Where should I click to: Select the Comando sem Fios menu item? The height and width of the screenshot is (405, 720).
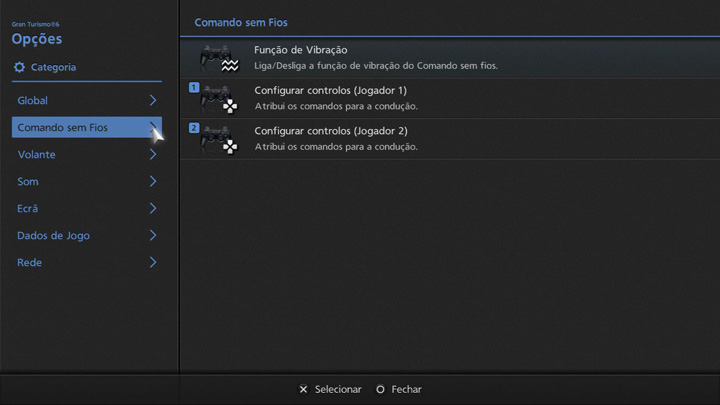63,128
